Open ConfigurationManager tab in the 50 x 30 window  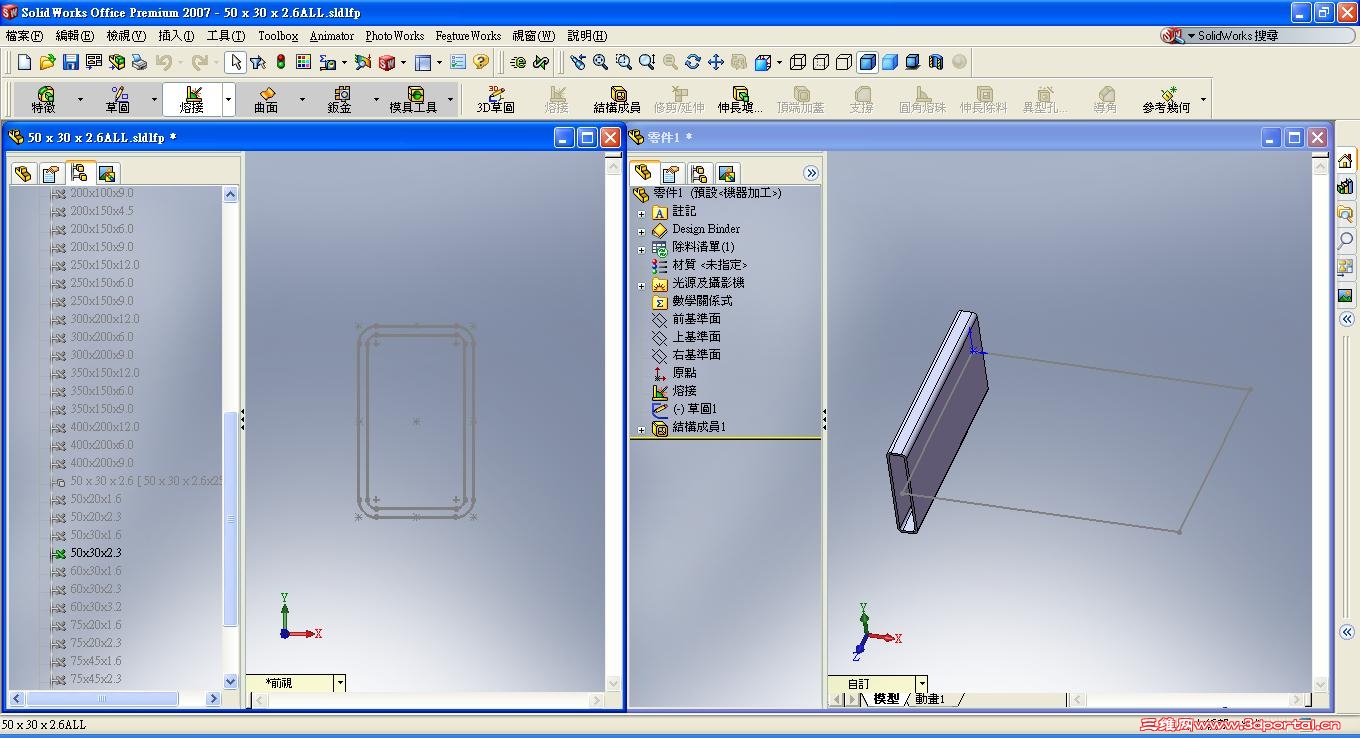coord(79,173)
